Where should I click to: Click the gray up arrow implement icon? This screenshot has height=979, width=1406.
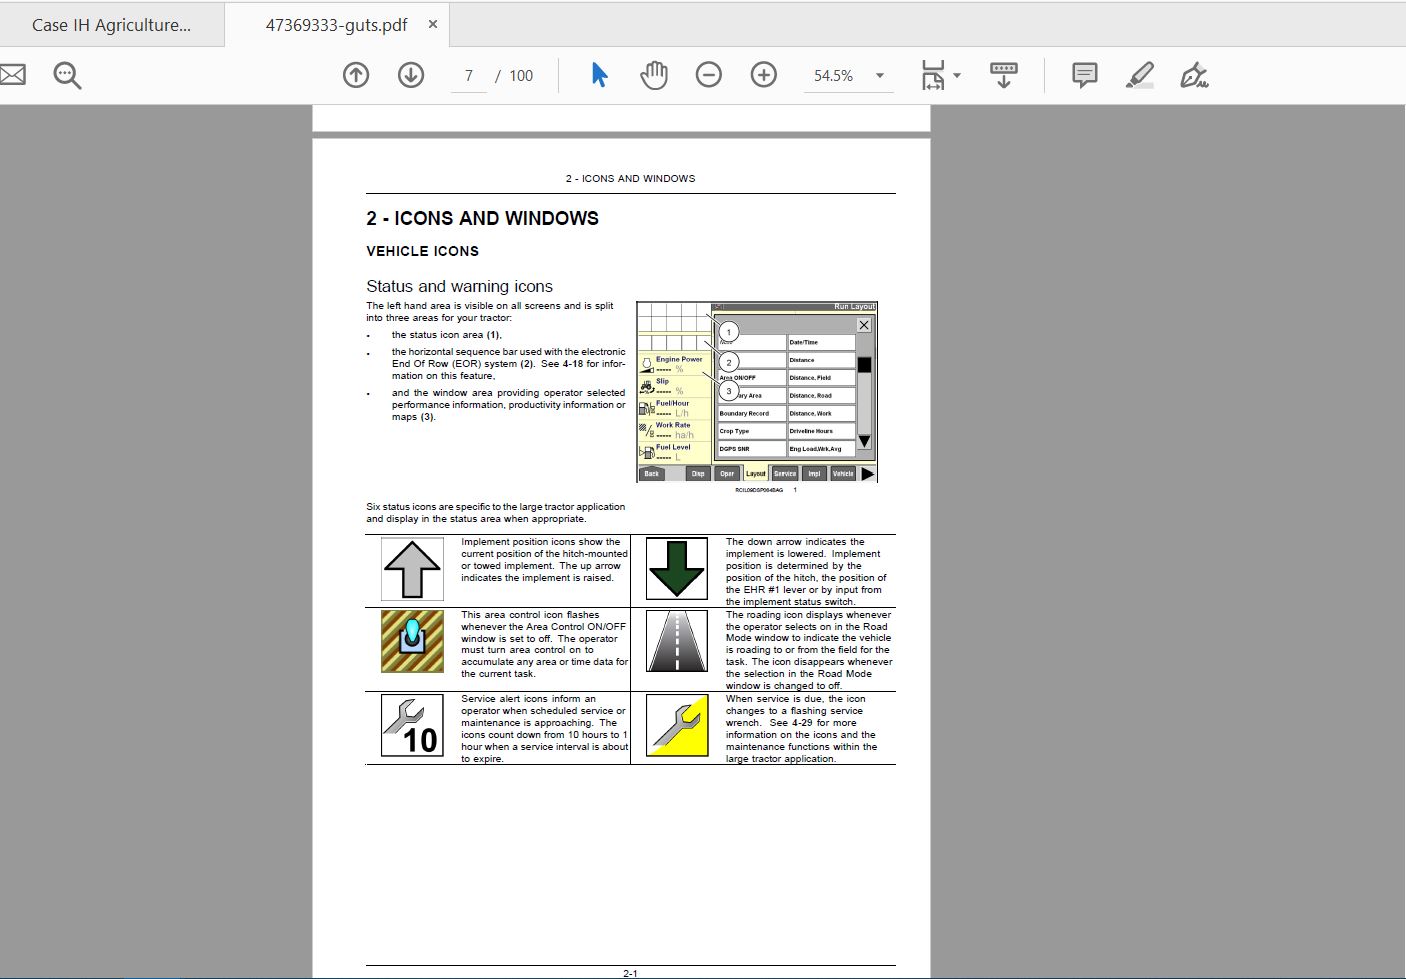(412, 570)
